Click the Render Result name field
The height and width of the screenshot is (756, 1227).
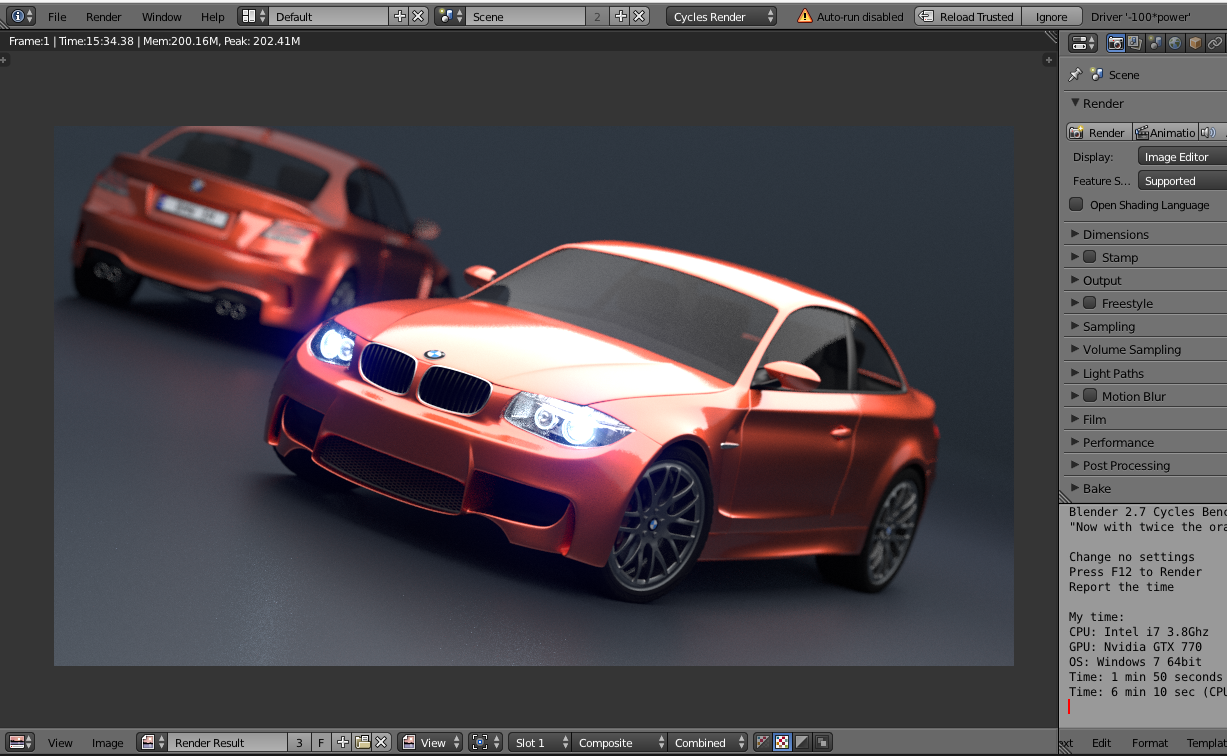click(228, 742)
